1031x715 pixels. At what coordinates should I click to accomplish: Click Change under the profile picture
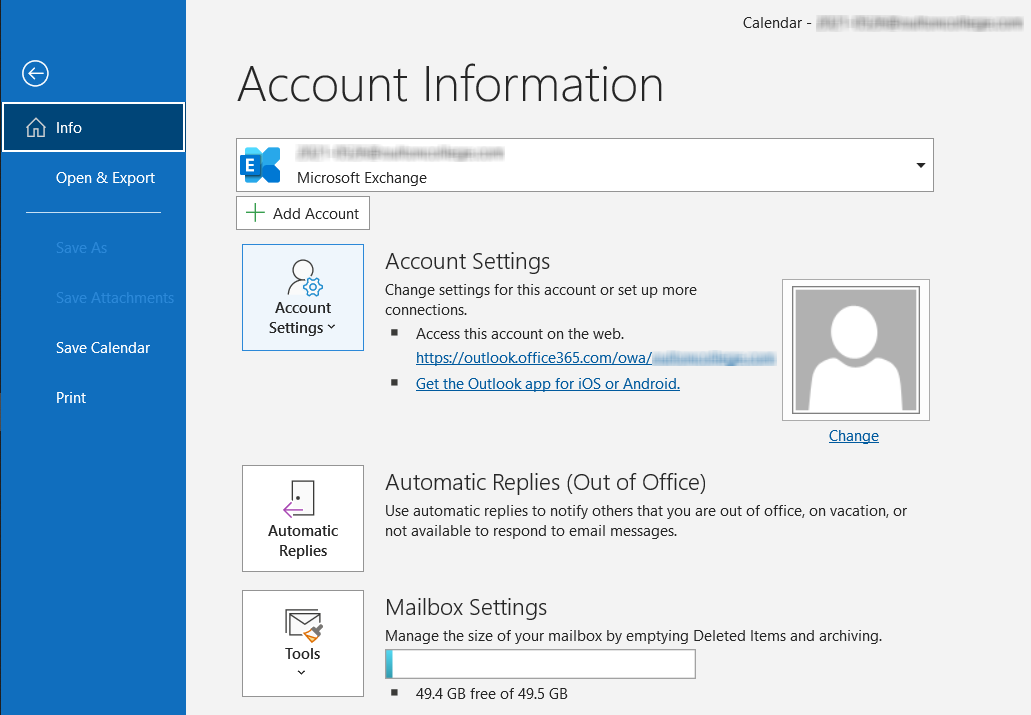pyautogui.click(x=853, y=435)
